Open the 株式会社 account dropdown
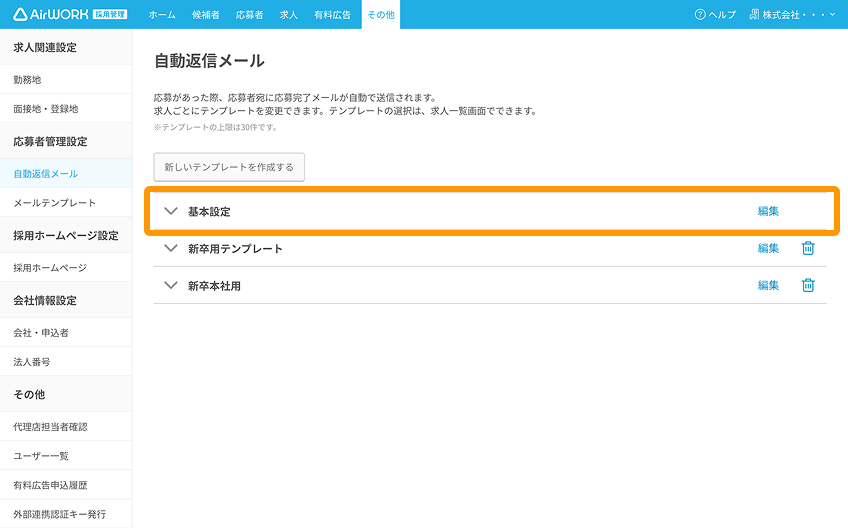This screenshot has width=848, height=528. [792, 15]
